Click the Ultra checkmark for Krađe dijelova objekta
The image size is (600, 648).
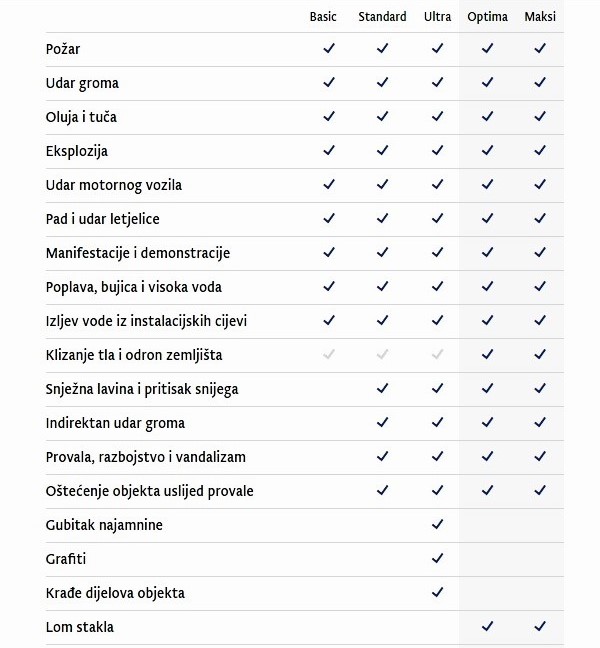click(x=437, y=592)
